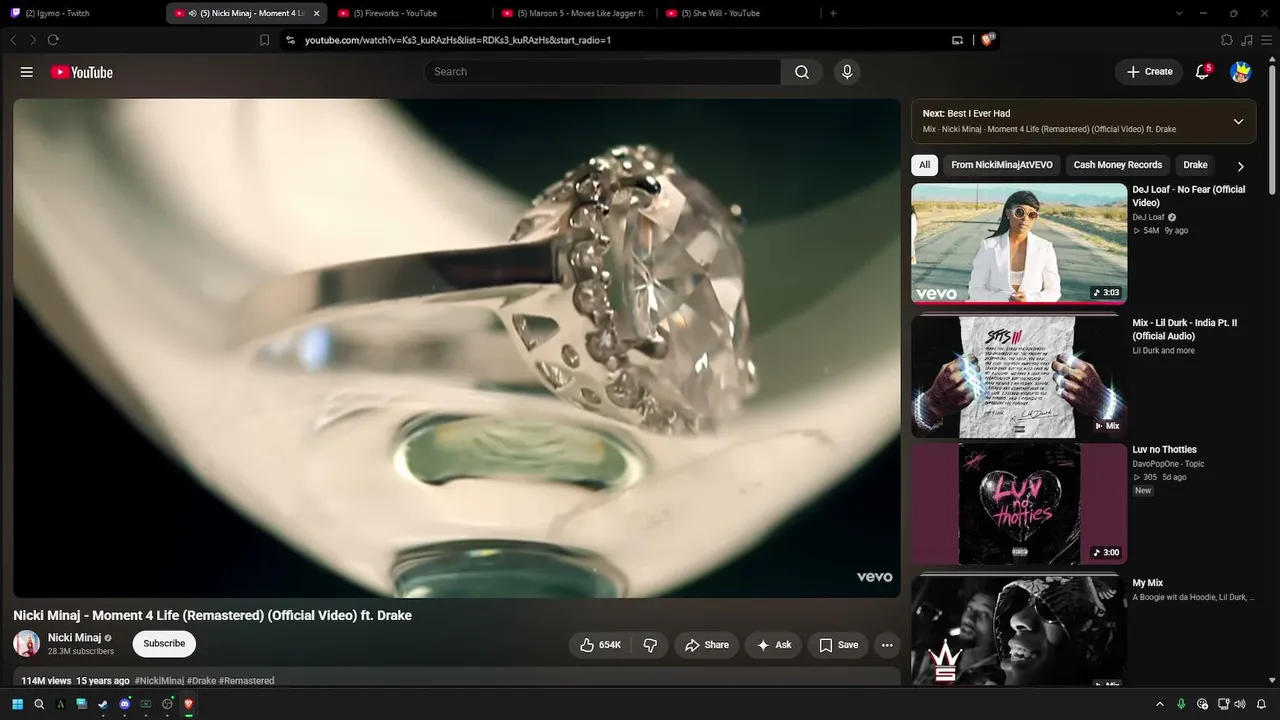Save the video to a playlist
The width and height of the screenshot is (1280, 720).
pos(838,645)
